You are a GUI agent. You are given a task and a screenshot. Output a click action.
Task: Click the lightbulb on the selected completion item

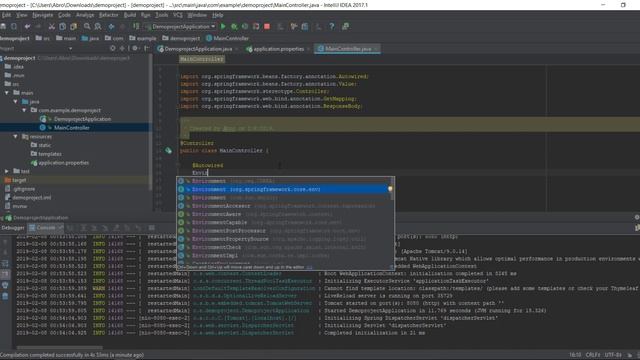coord(390,189)
